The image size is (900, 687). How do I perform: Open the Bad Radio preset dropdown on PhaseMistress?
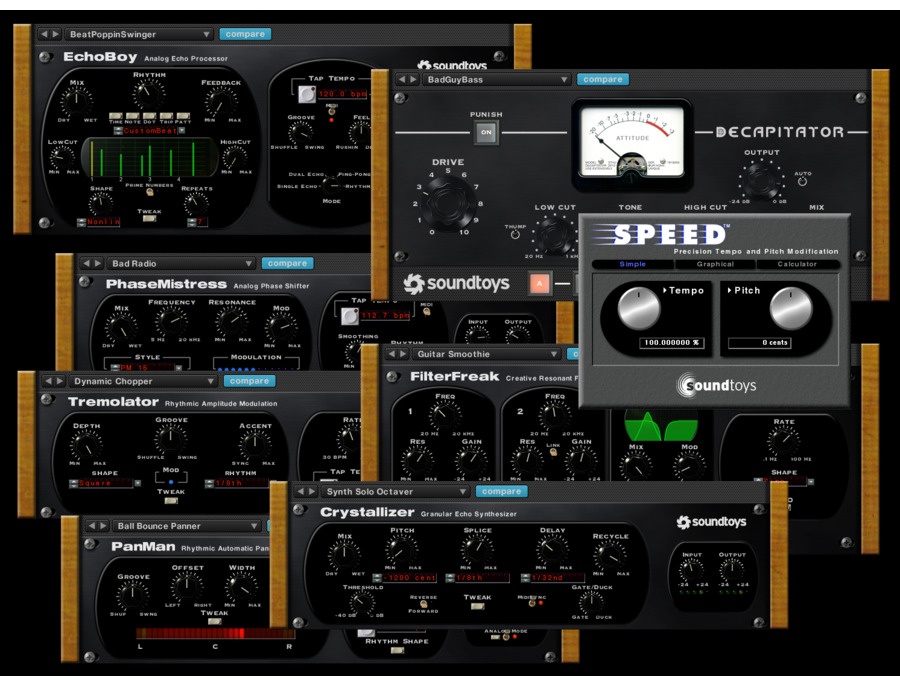178,263
